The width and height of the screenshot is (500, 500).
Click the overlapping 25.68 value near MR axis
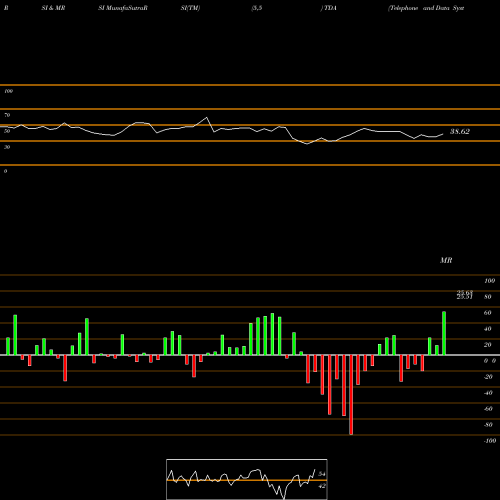pos(465,293)
